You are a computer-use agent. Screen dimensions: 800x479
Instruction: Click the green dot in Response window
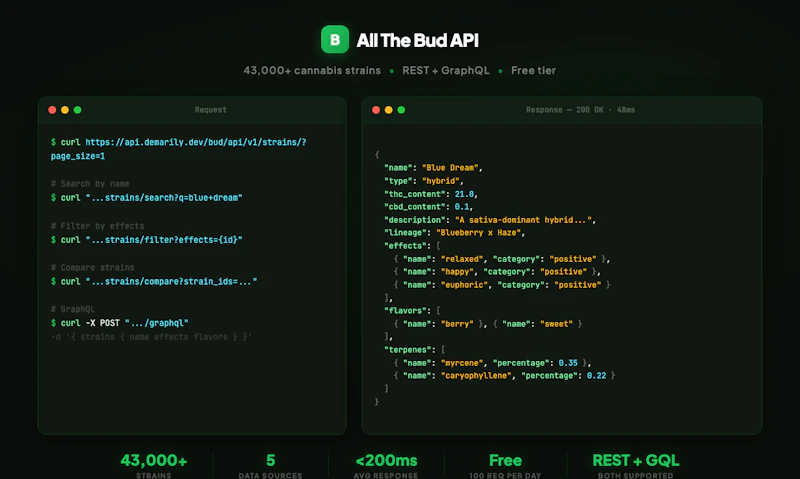(402, 110)
